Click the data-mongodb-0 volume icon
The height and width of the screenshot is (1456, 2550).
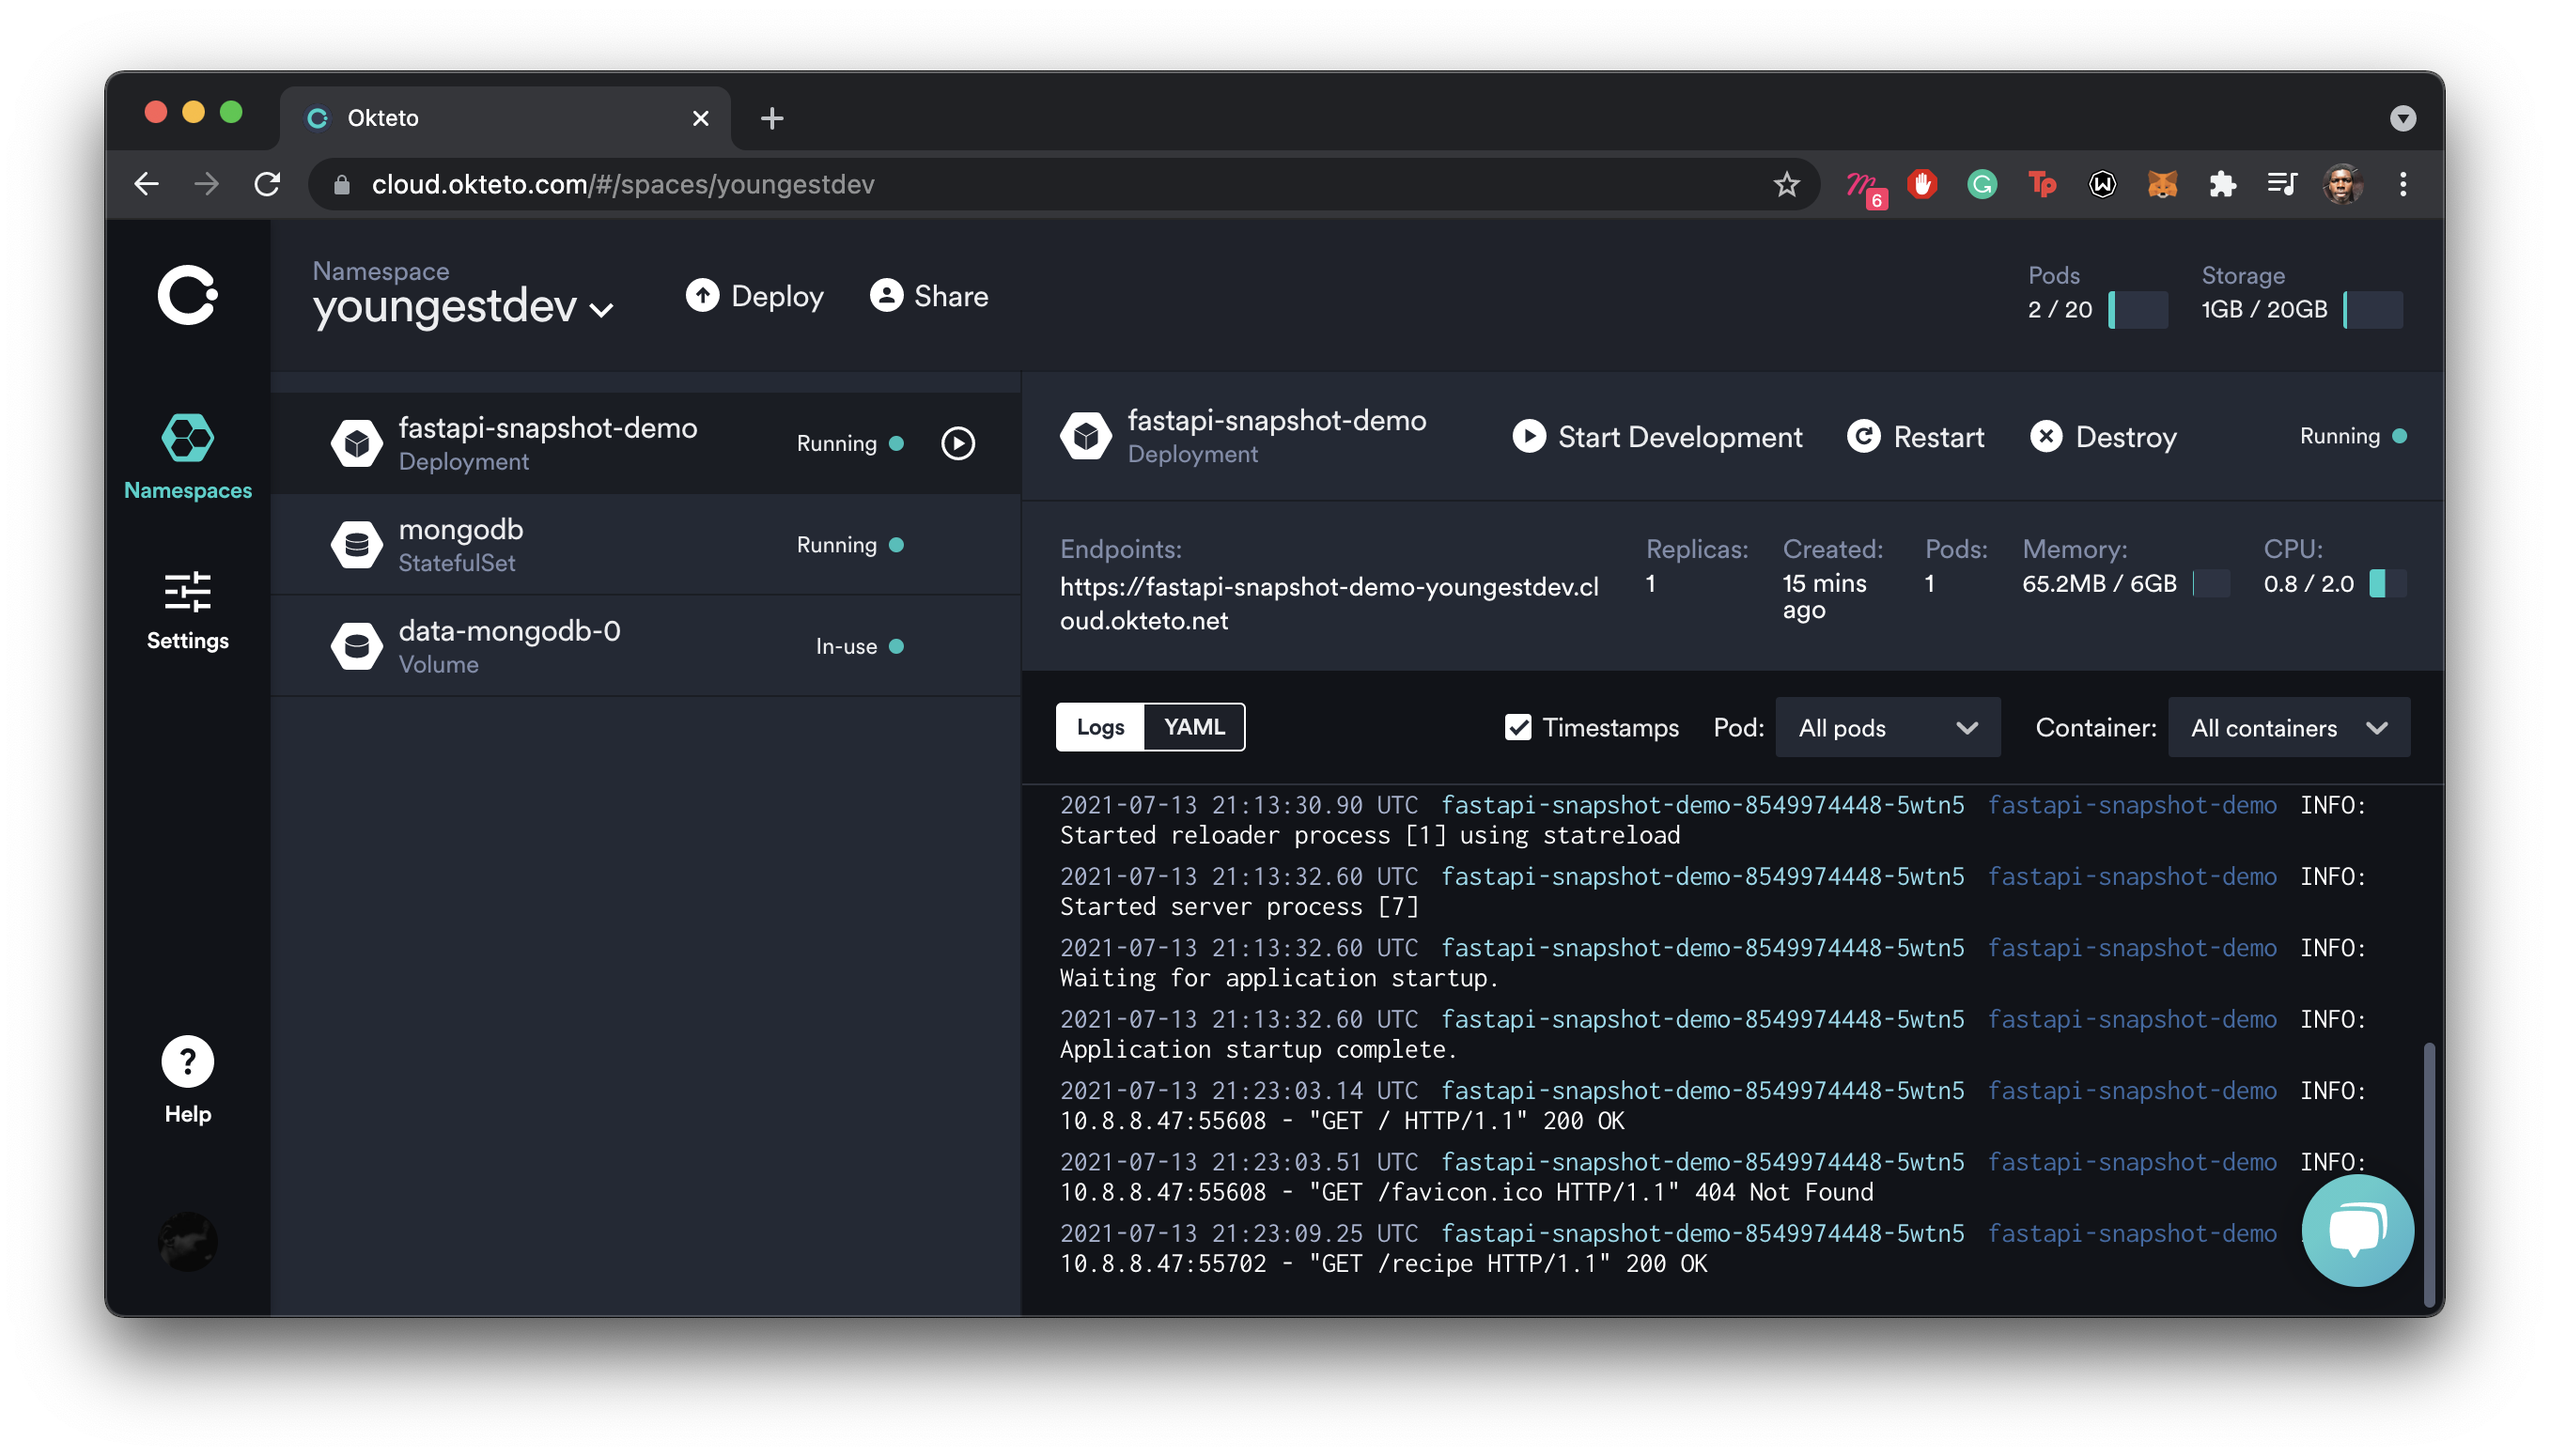coord(356,646)
